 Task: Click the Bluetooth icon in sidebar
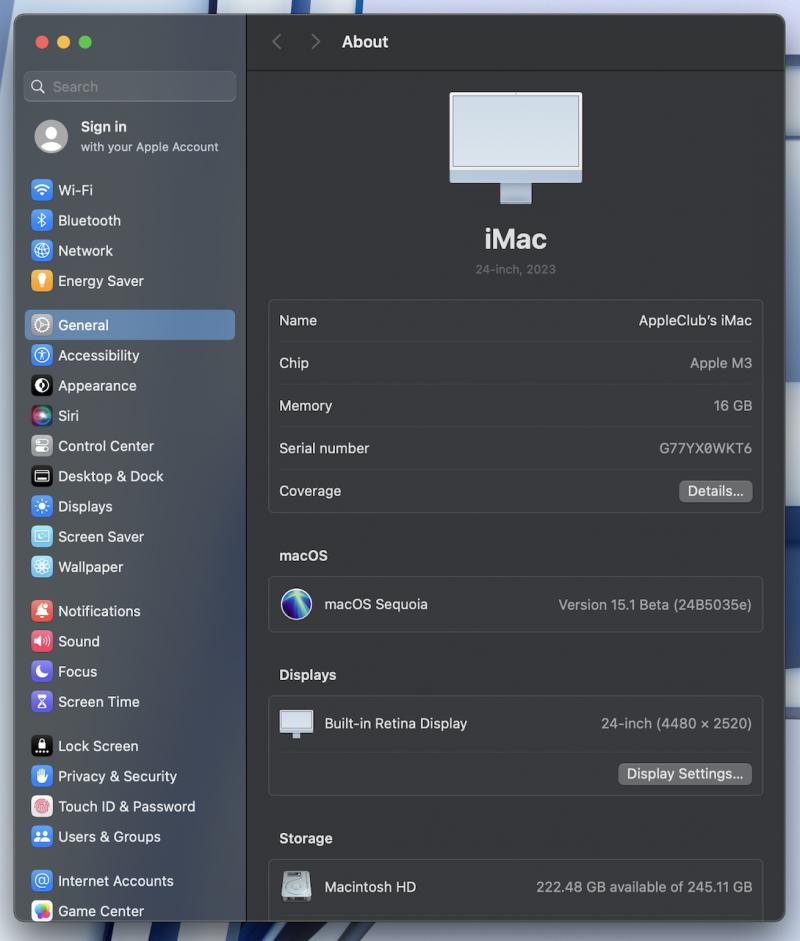click(42, 220)
